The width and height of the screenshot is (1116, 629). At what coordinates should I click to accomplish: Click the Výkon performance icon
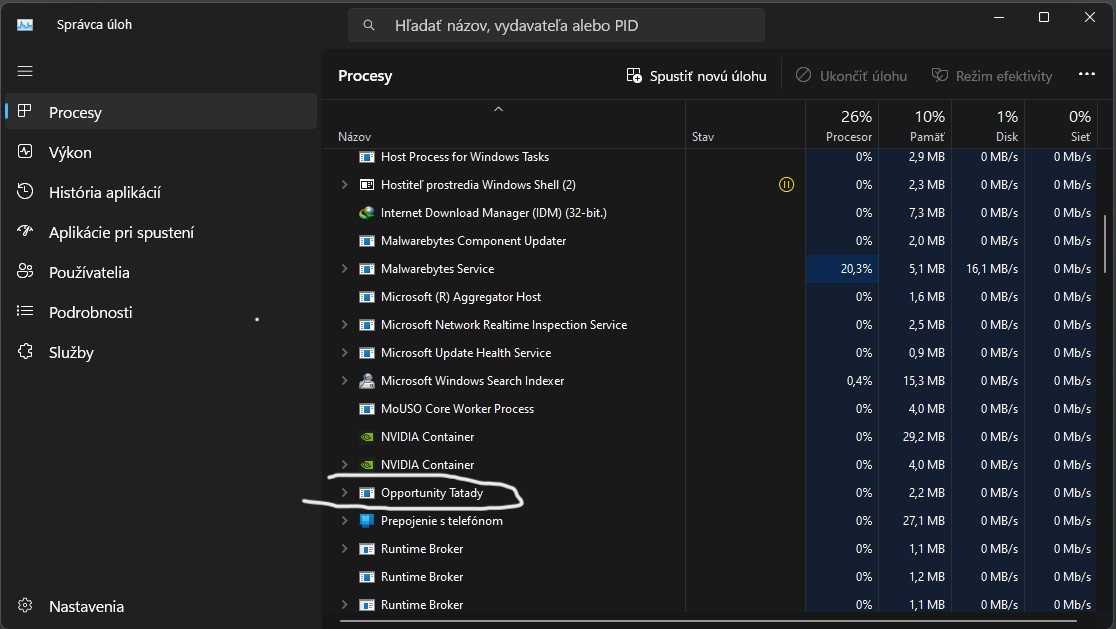tap(25, 152)
